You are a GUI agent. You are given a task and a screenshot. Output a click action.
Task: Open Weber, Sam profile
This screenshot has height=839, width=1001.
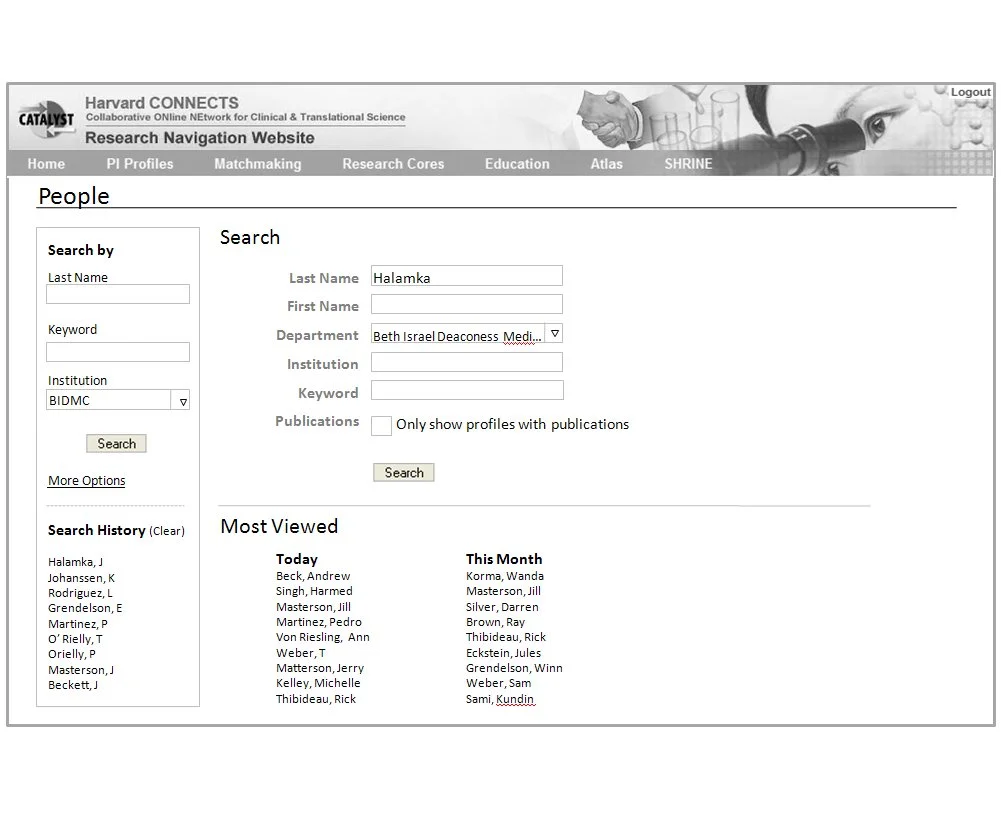499,683
